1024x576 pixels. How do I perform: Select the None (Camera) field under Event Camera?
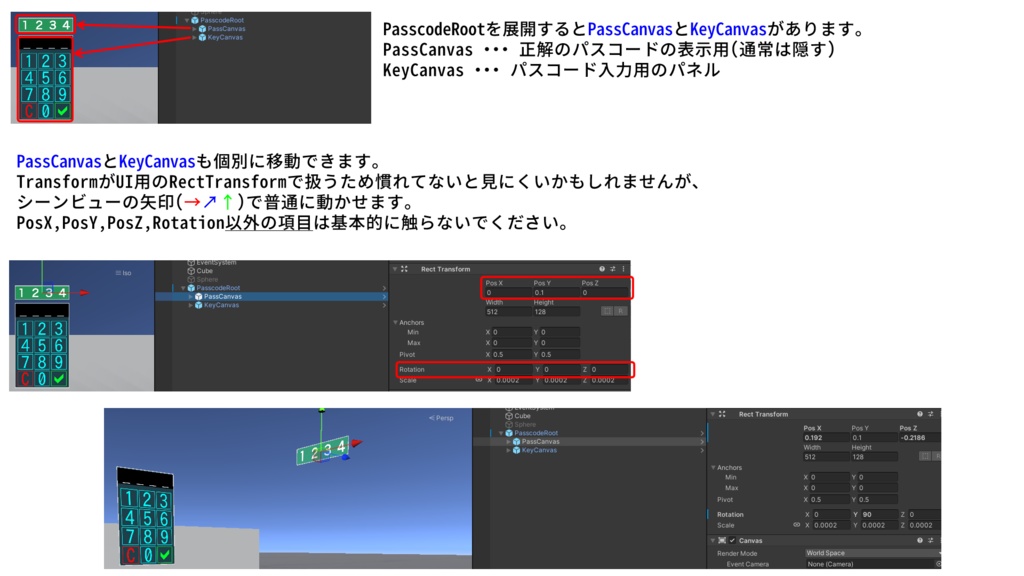click(850, 564)
